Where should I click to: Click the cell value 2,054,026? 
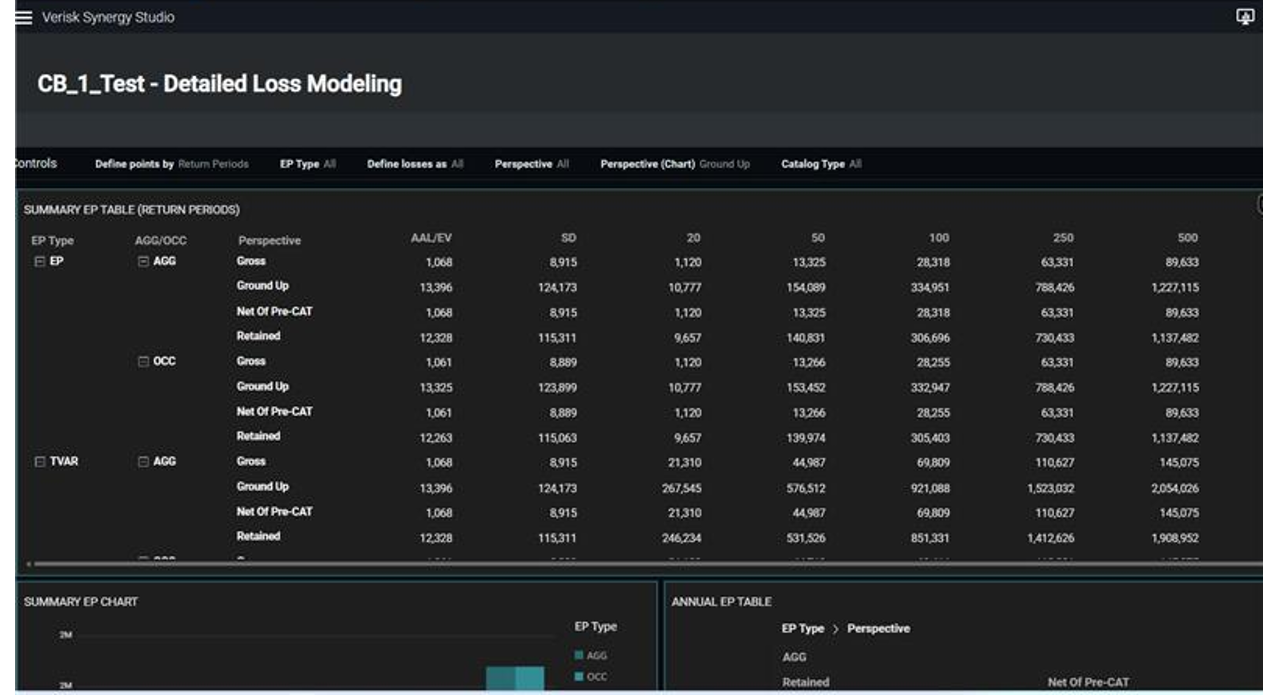click(1175, 488)
